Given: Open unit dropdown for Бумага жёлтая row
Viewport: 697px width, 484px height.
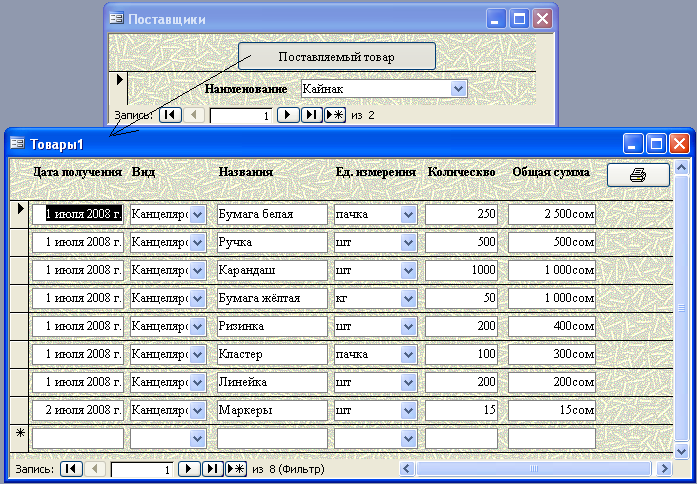Looking at the screenshot, I should (x=408, y=298).
